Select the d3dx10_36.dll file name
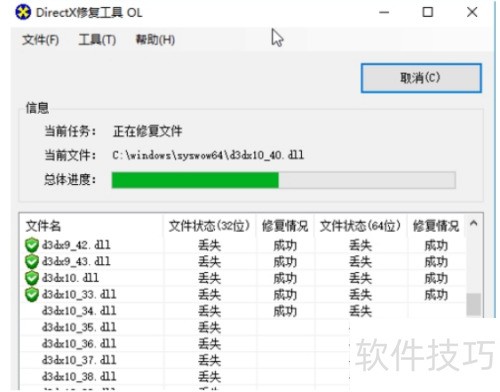The height and width of the screenshot is (392, 500). [79, 344]
